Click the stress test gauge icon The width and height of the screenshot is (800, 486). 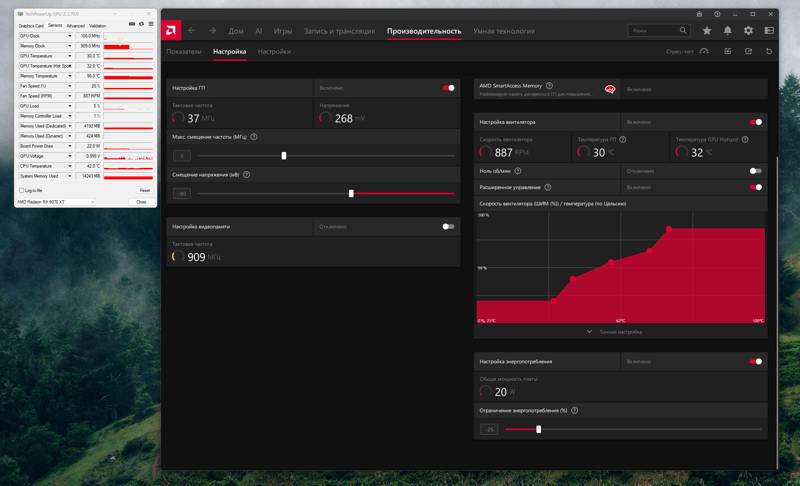tap(704, 51)
